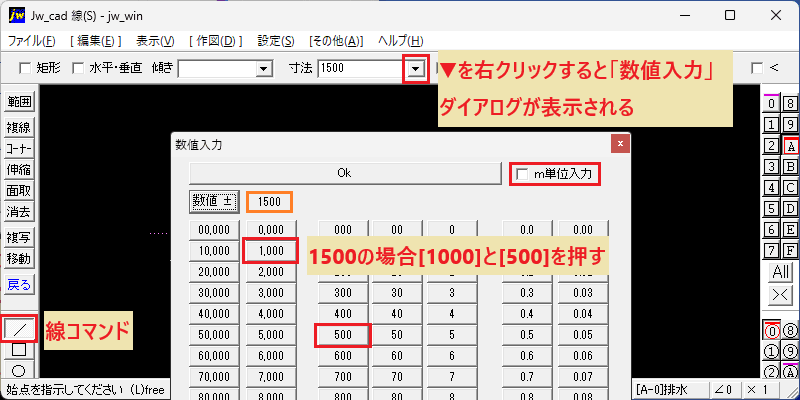Click the 寸法 field showing 1500
This screenshot has width=800, height=400.
[x=363, y=69]
